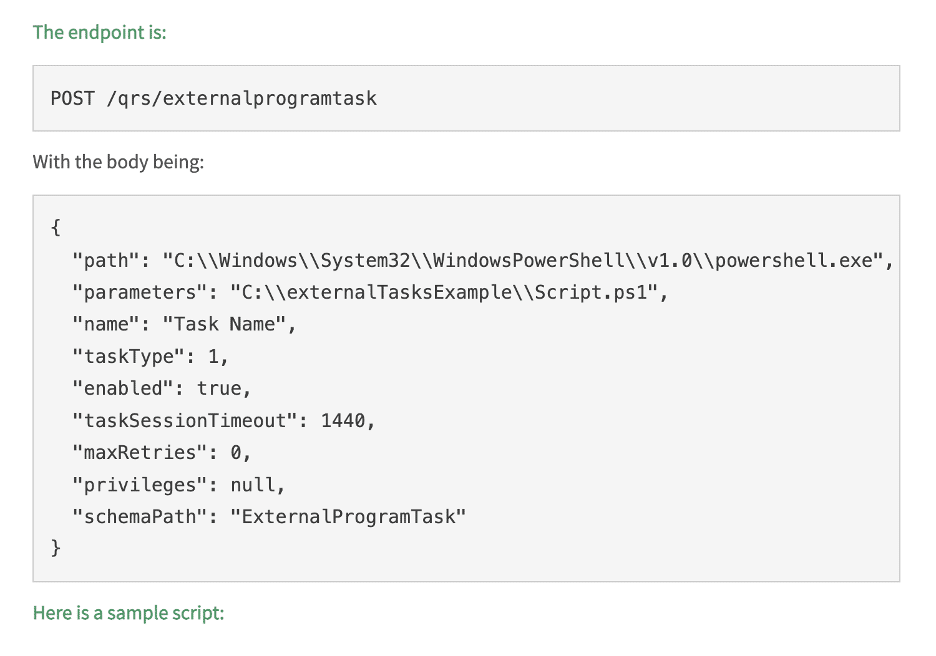Click the "enabled": true line
Image resolution: width=936 pixels, height=656 pixels.
click(162, 389)
